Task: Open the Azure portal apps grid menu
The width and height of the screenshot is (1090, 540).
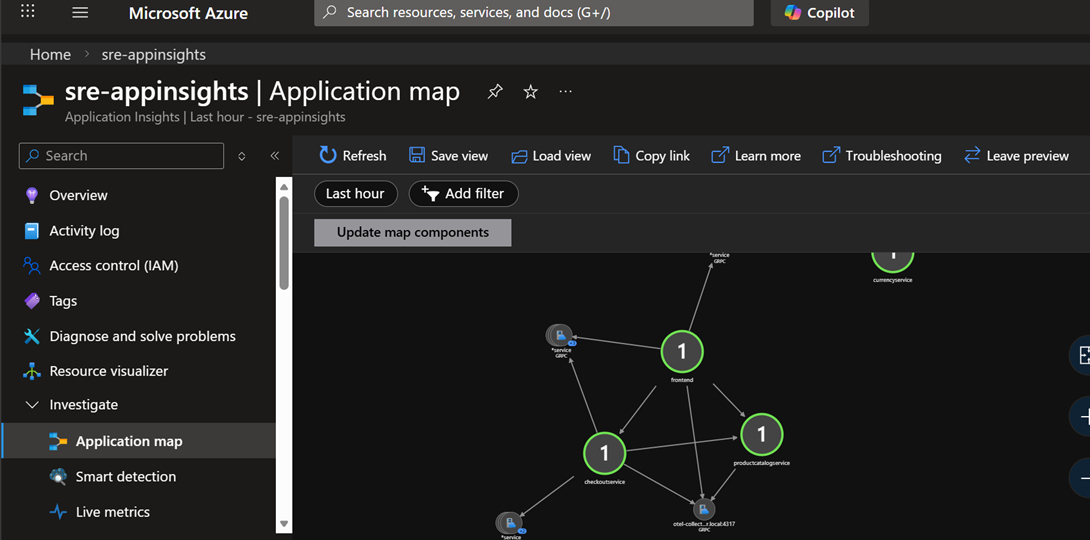Action: coord(26,13)
